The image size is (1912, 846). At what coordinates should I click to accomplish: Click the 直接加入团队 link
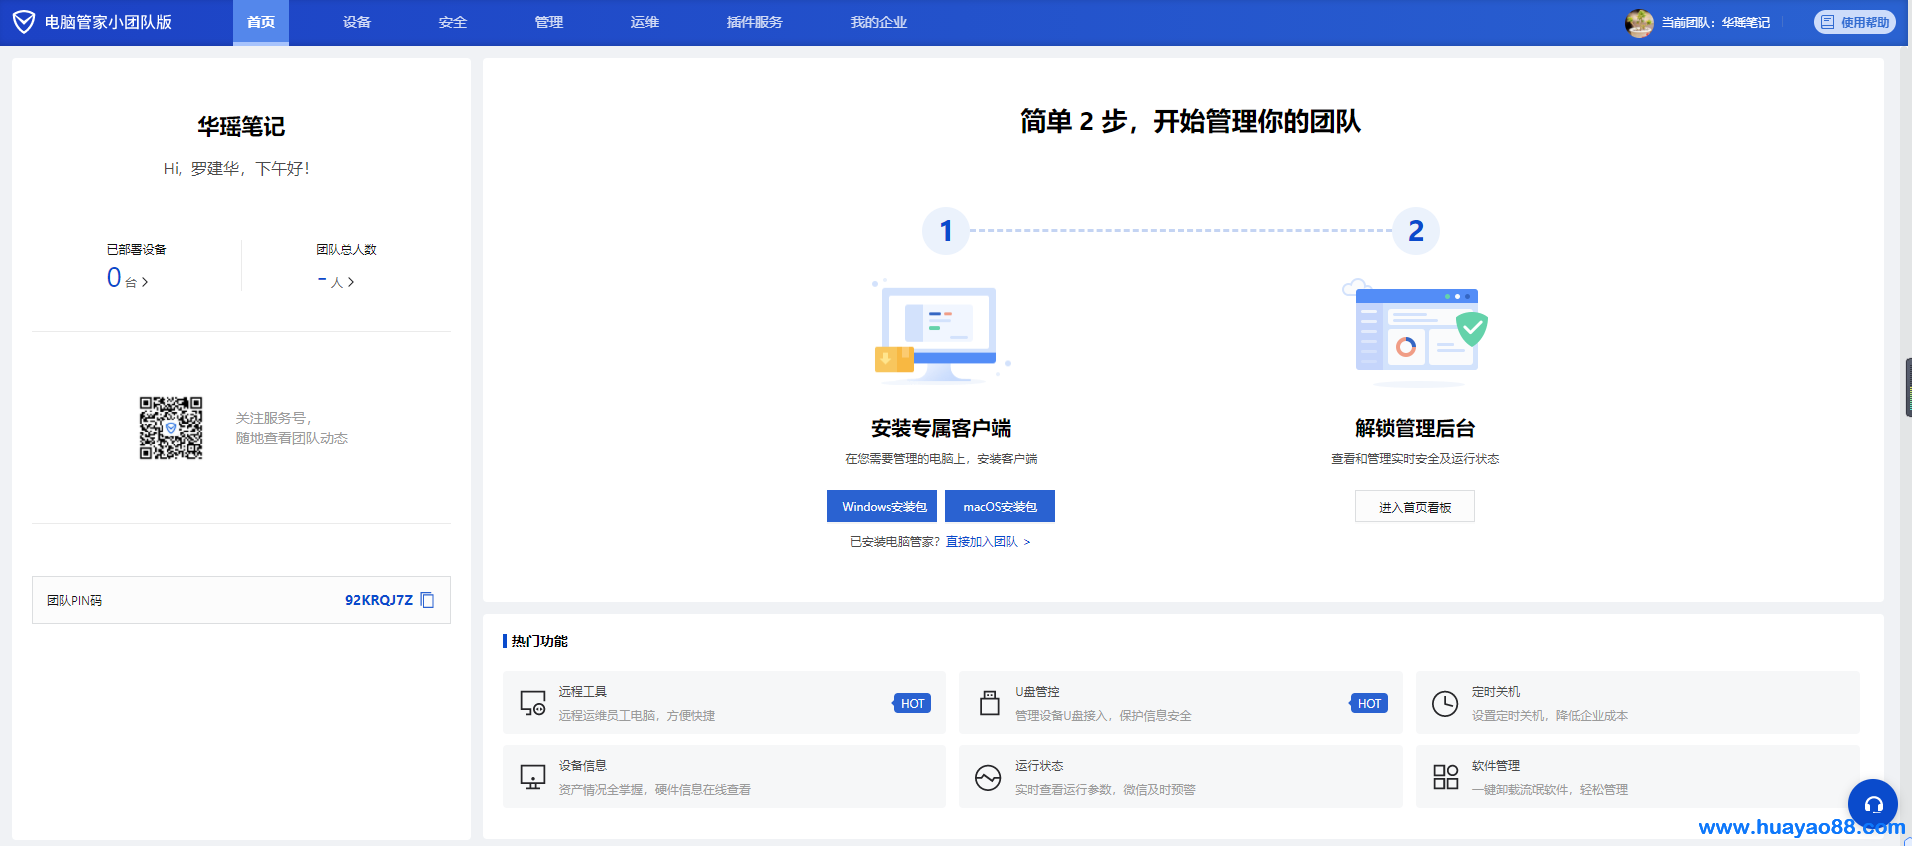988,542
